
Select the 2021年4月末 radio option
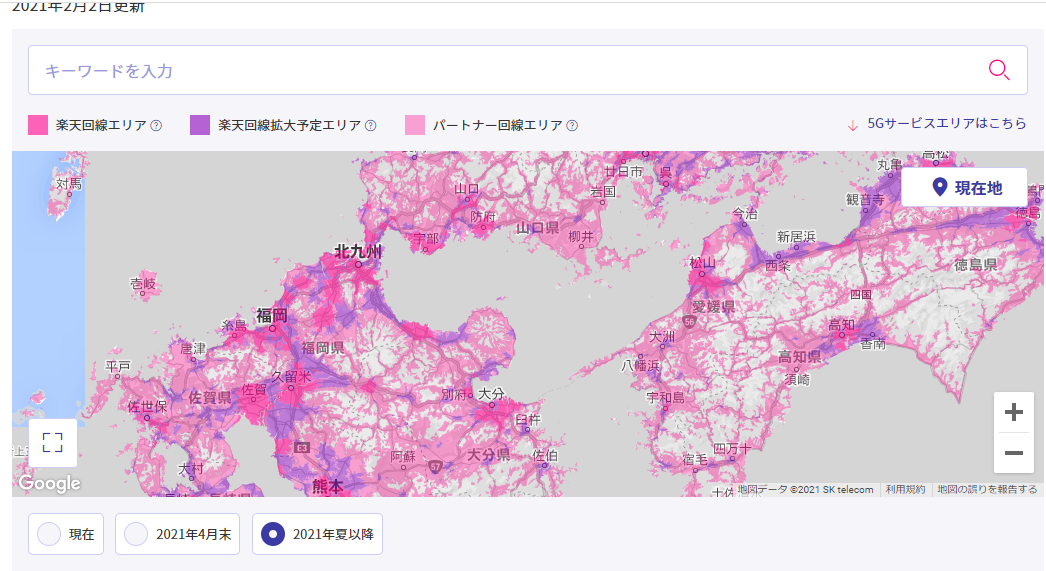177,534
